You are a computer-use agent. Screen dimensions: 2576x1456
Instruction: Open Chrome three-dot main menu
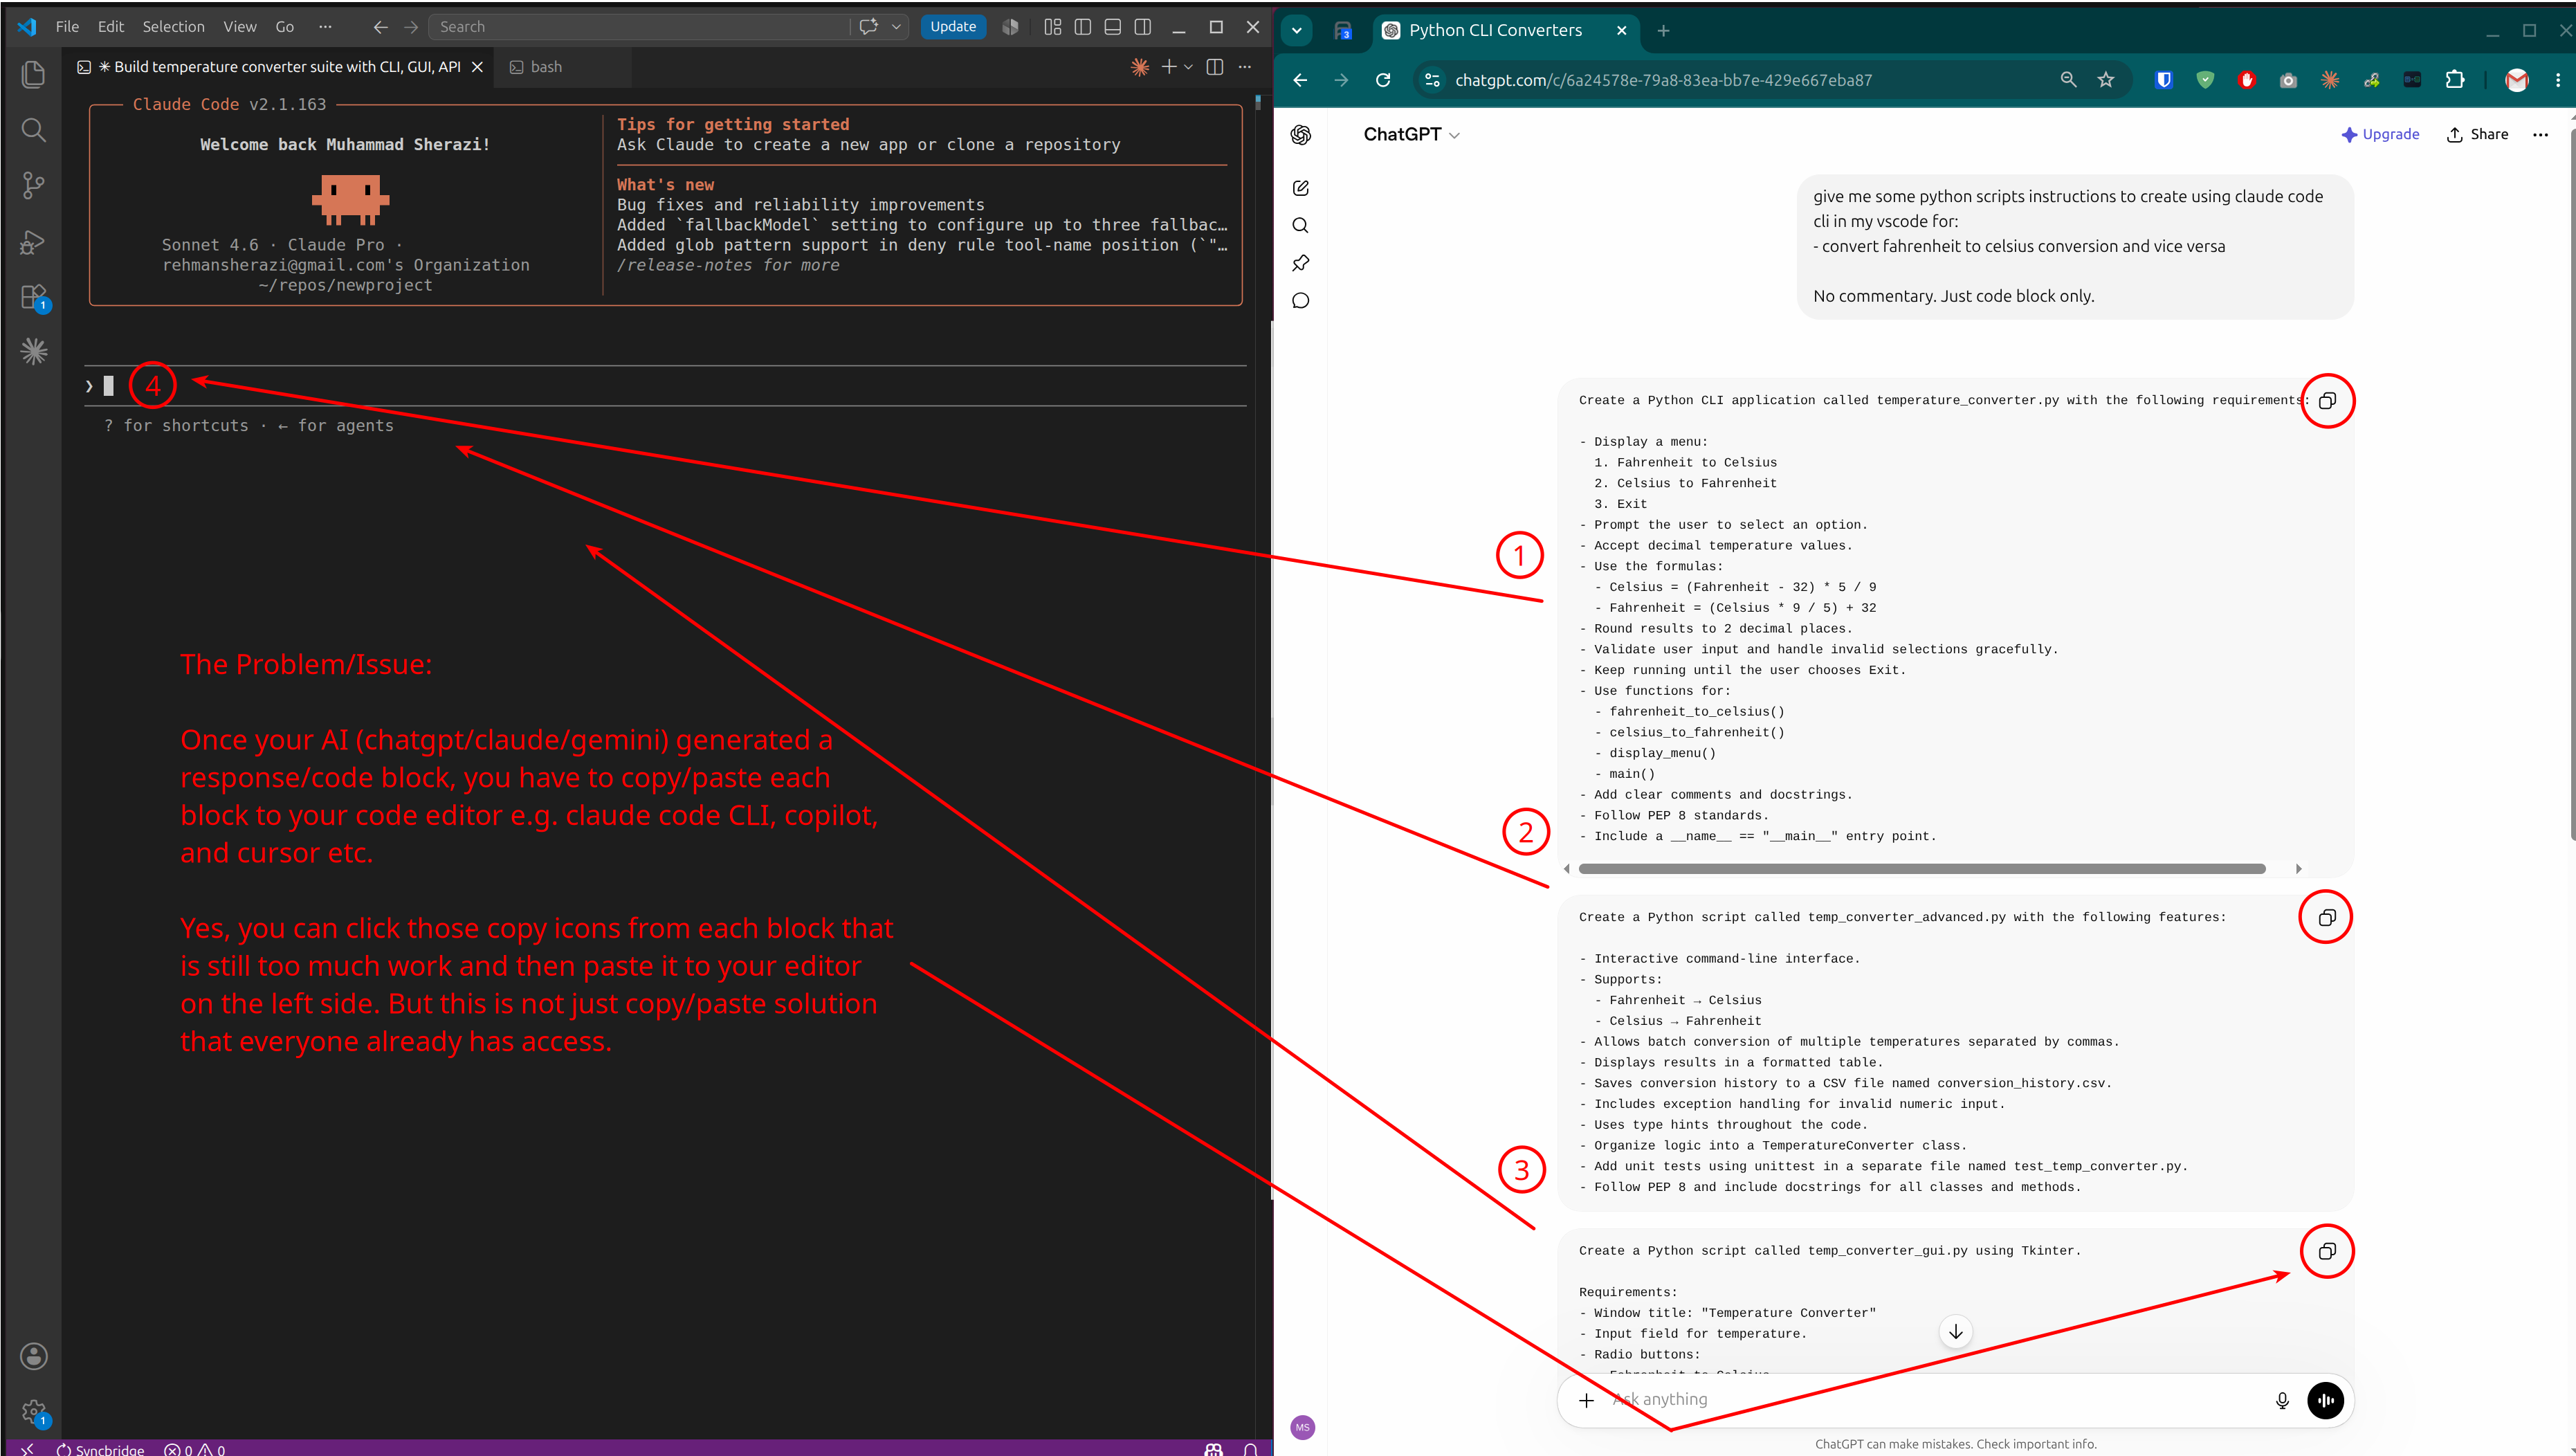(x=2558, y=80)
